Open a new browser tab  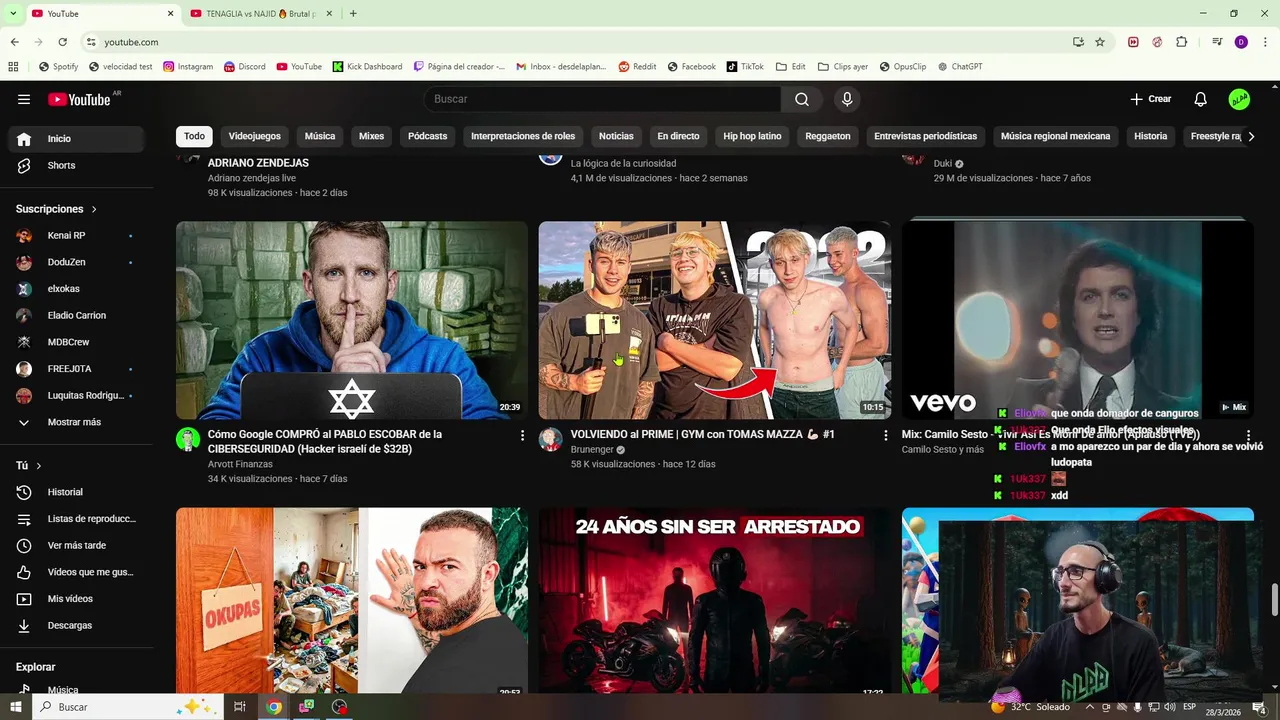(353, 14)
